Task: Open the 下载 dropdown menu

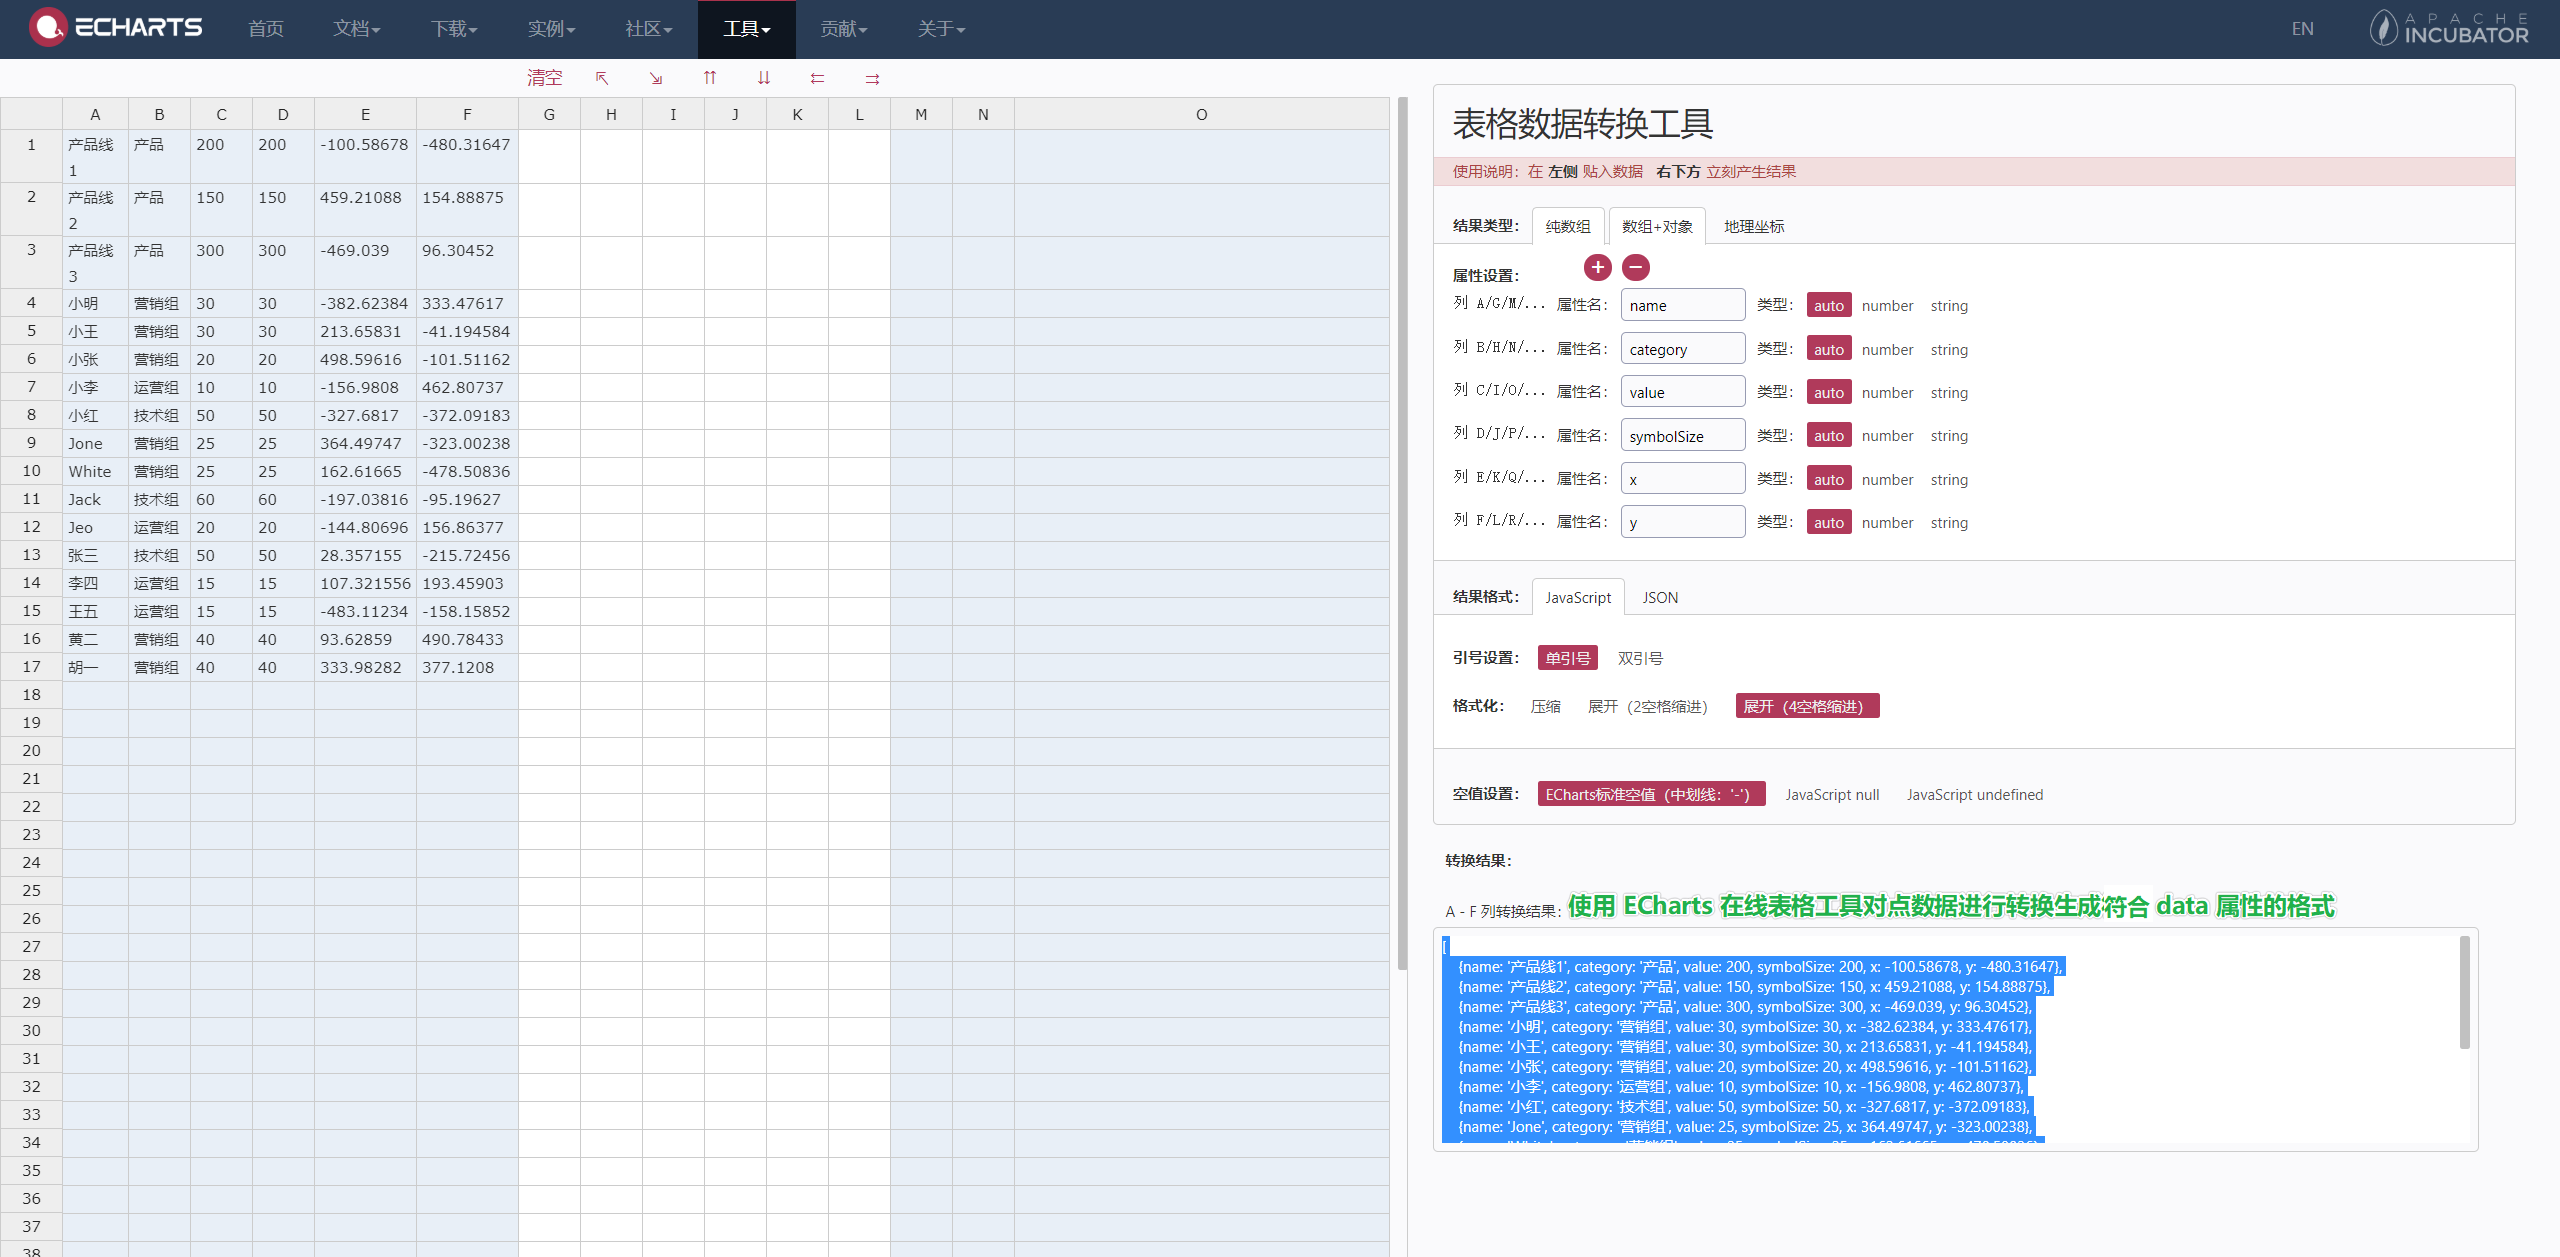Action: point(454,29)
